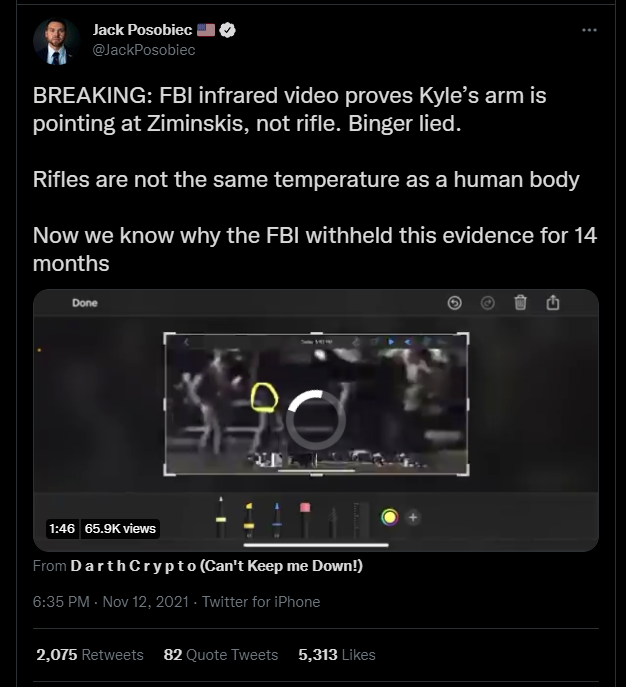626x687 pixels.
Task: Click the undo arrow icon in video
Action: click(454, 303)
